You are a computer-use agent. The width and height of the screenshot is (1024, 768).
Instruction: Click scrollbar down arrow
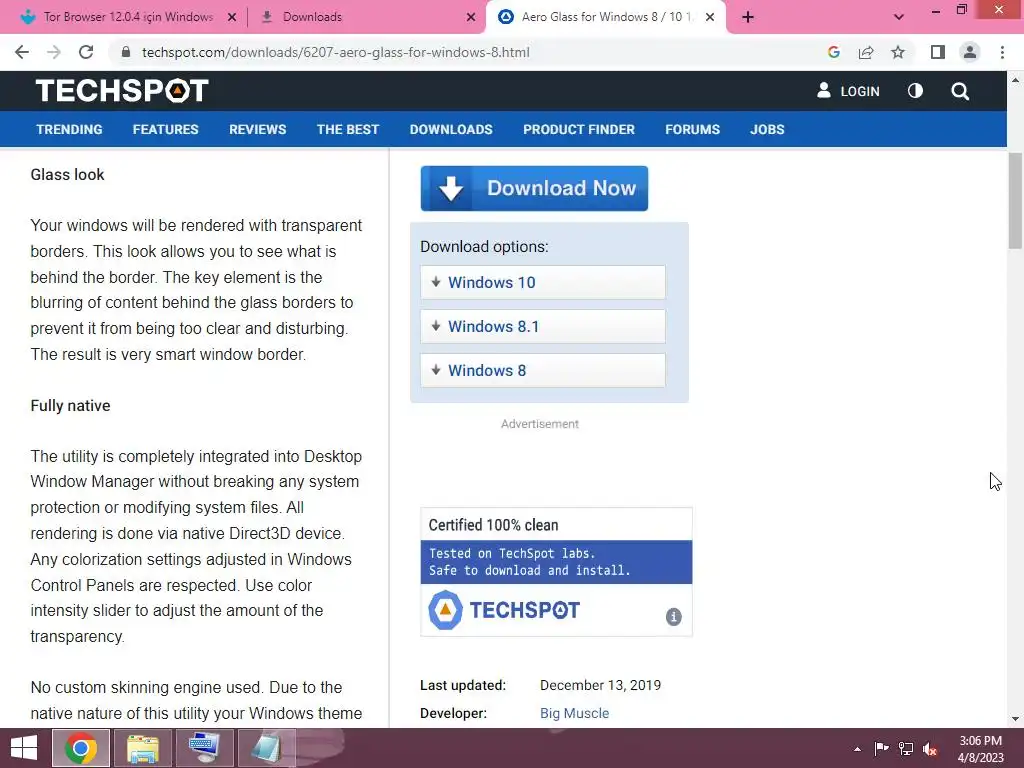point(1015,719)
